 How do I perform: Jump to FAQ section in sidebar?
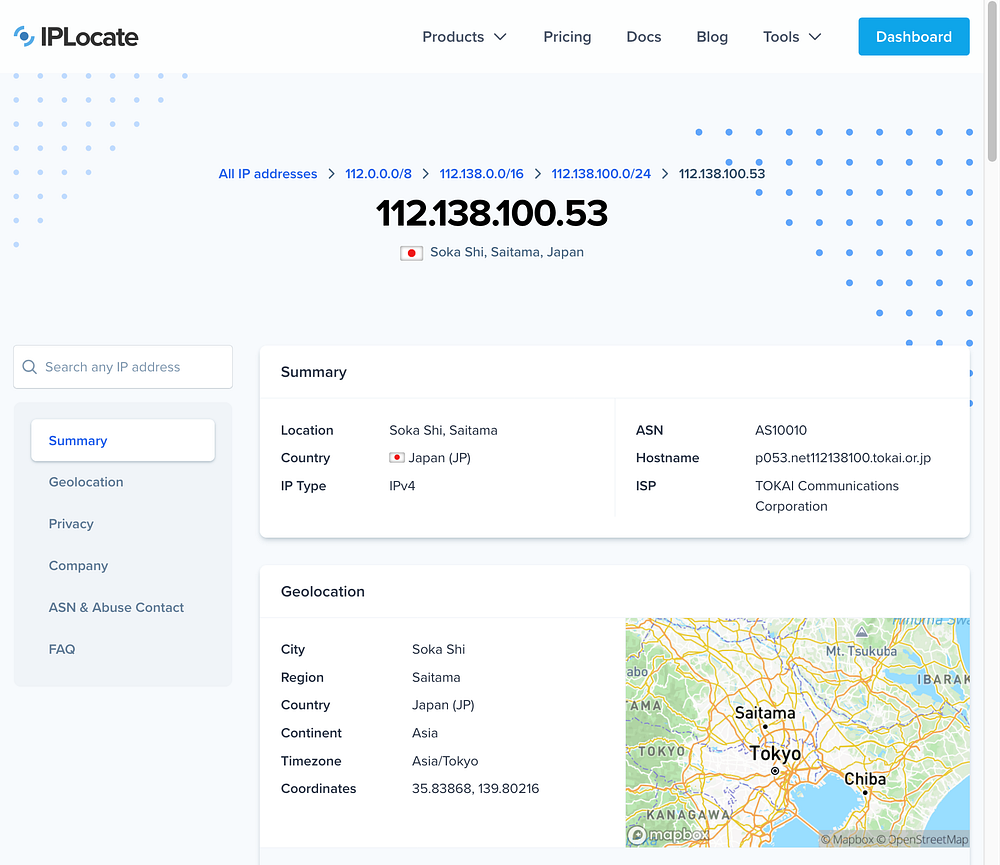coord(62,649)
